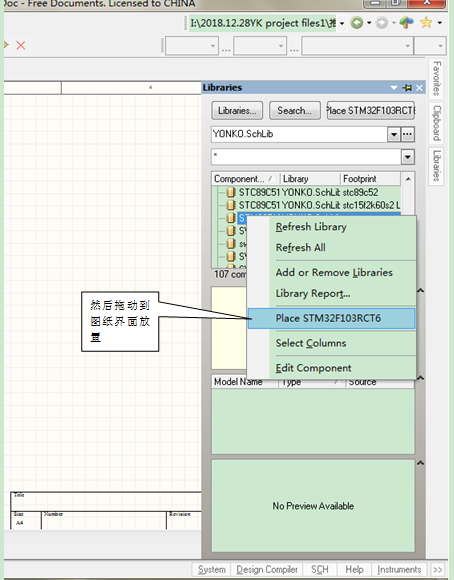
Task: Open the first empty toolbar combo box
Action: point(192,46)
